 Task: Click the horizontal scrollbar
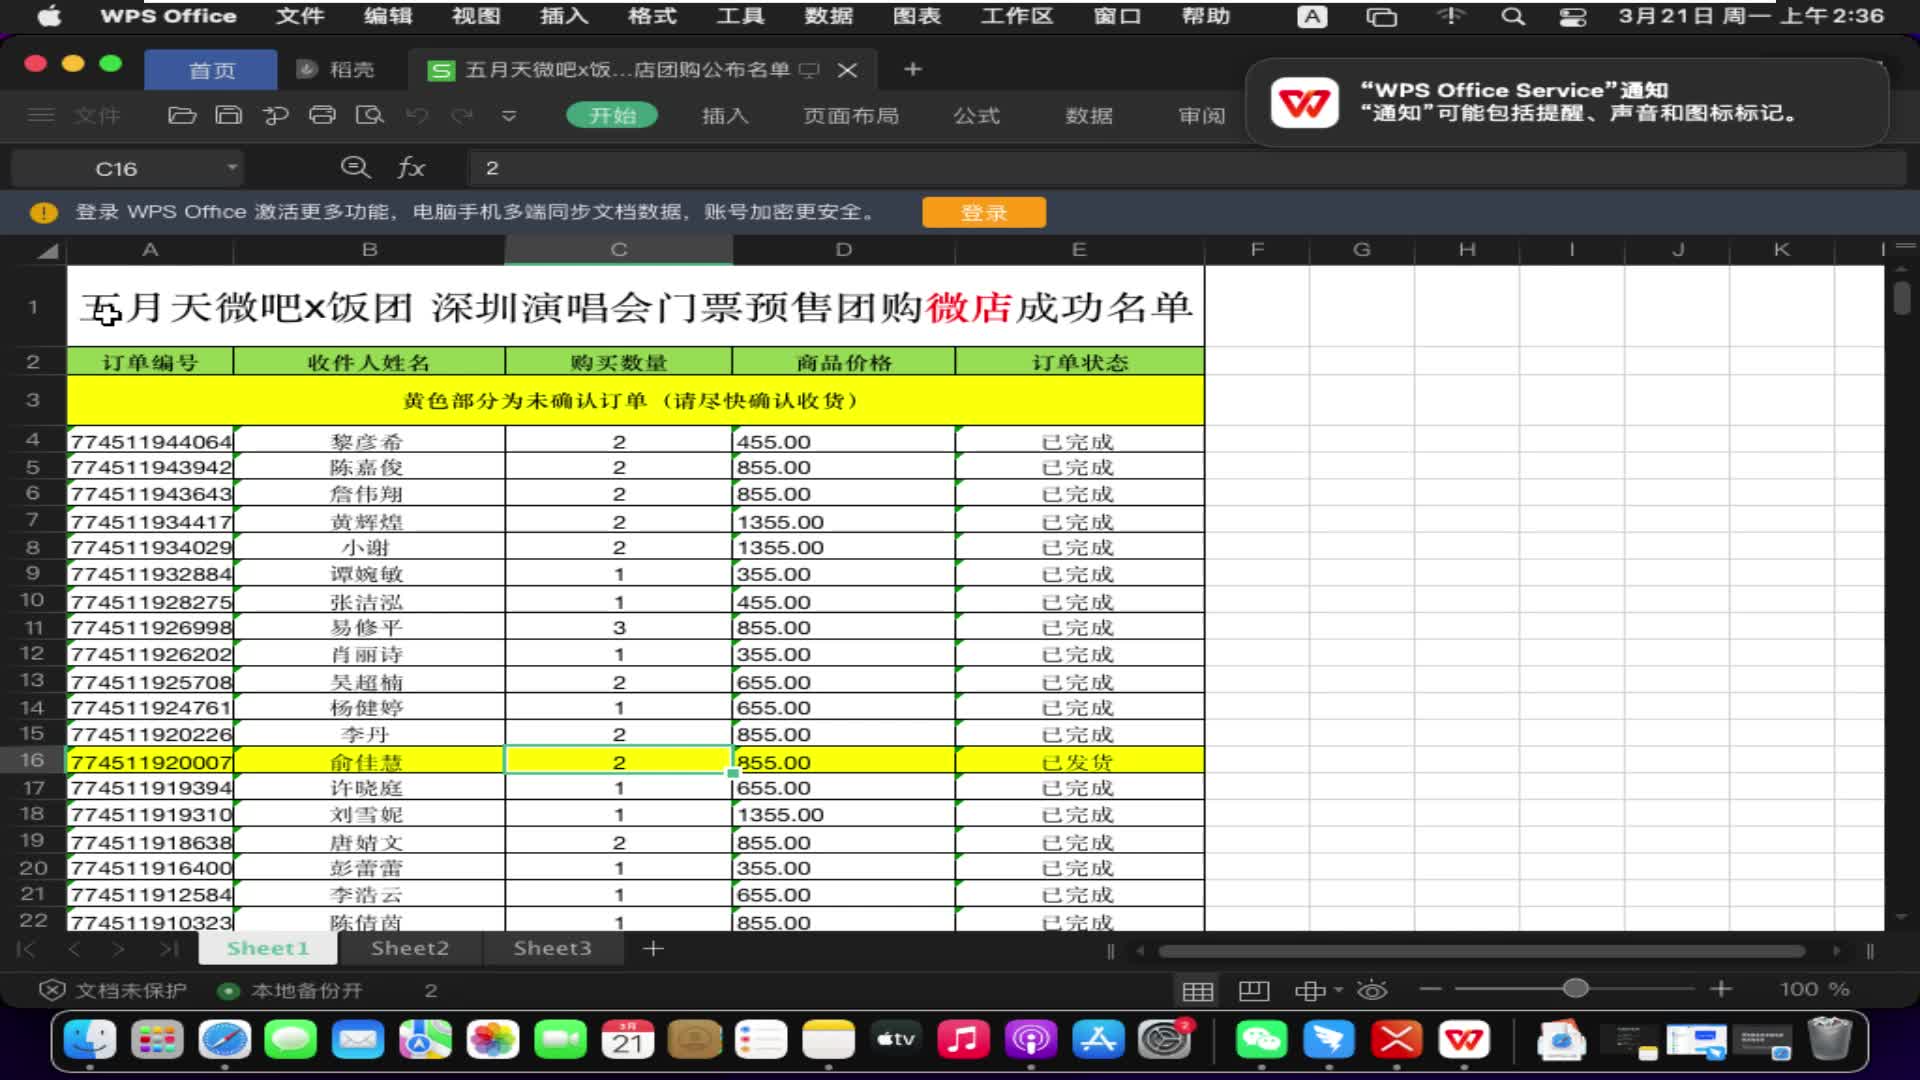point(1482,951)
